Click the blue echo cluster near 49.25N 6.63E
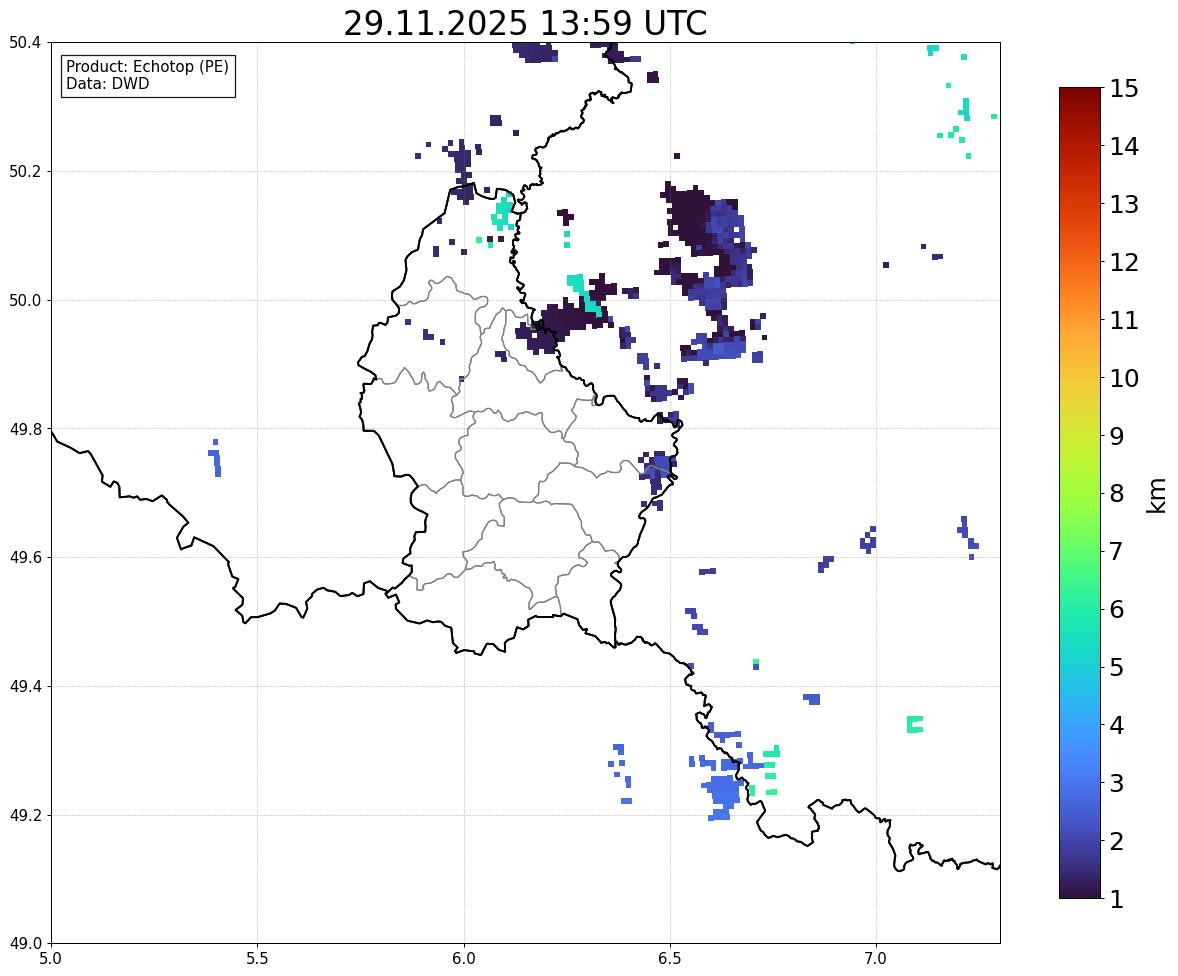This screenshot has width=1178, height=976. click(x=723, y=791)
